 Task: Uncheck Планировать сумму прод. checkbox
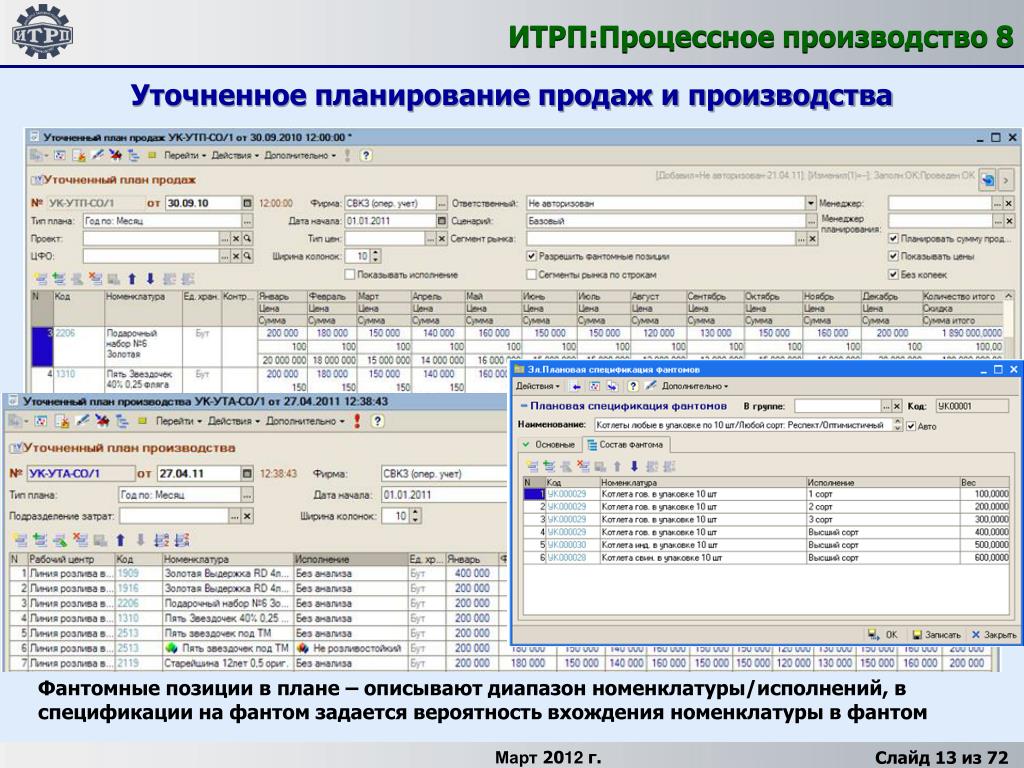[x=893, y=238]
